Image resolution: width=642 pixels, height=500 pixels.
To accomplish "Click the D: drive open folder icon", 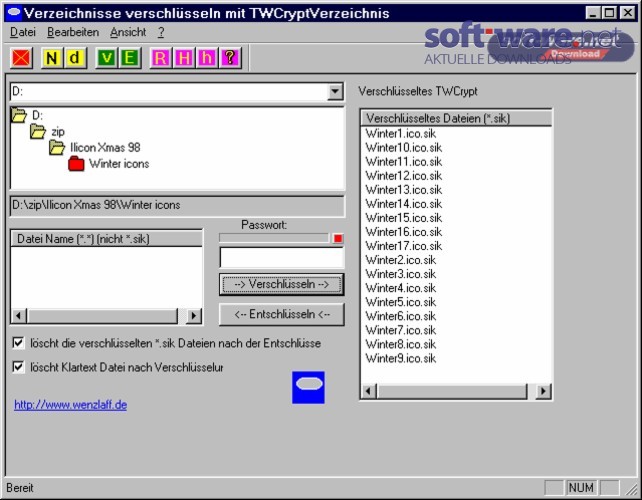I will click(19, 115).
